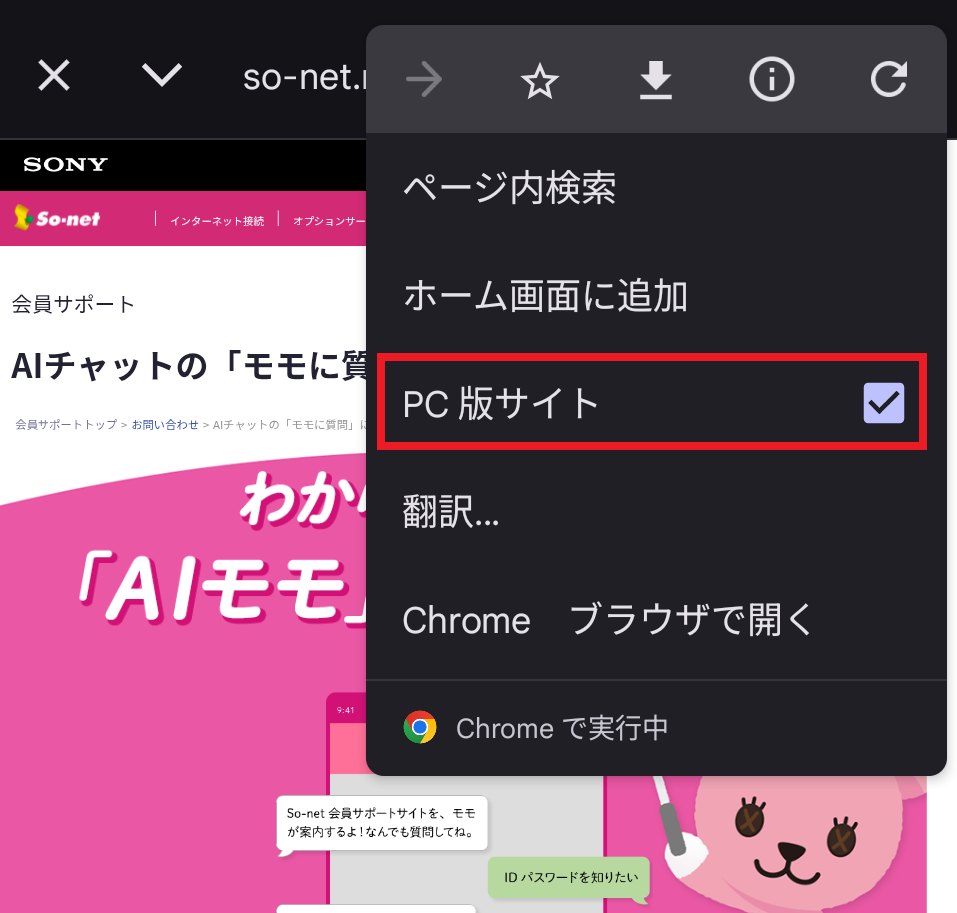Open page via Chrome ブラウザで開く
Image resolution: width=957 pixels, height=913 pixels.
coord(608,621)
